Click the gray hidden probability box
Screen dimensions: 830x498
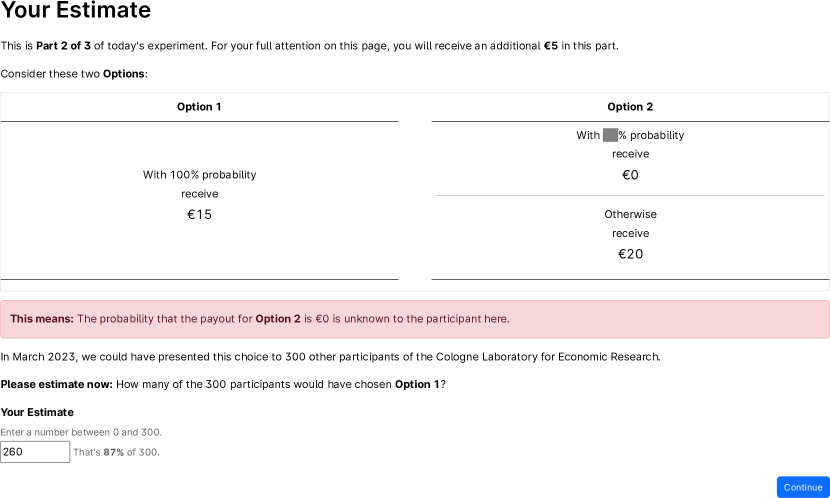click(610, 135)
